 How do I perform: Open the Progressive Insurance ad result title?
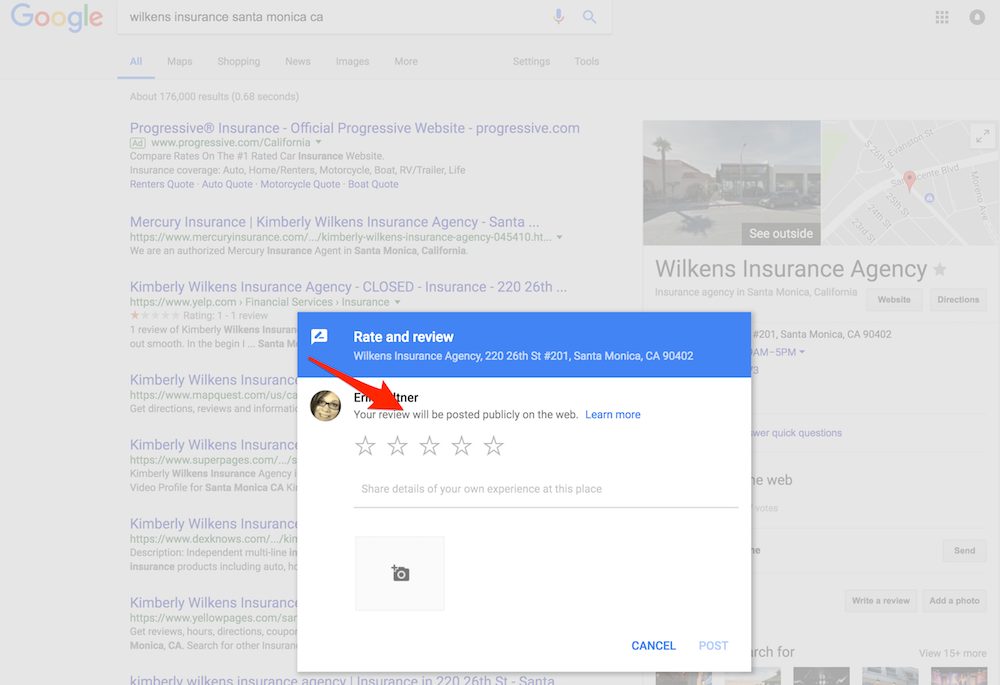[x=355, y=128]
